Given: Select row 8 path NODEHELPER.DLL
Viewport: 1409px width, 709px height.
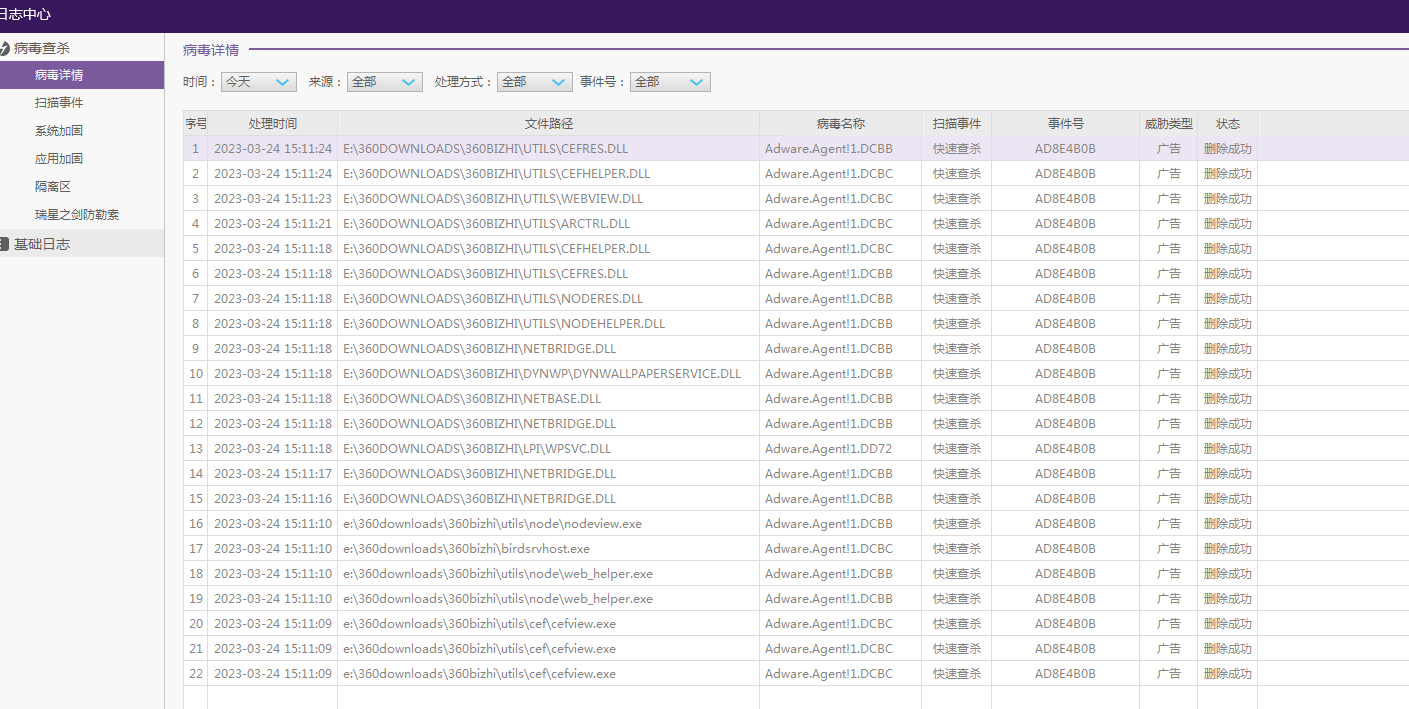Looking at the screenshot, I should click(504, 324).
